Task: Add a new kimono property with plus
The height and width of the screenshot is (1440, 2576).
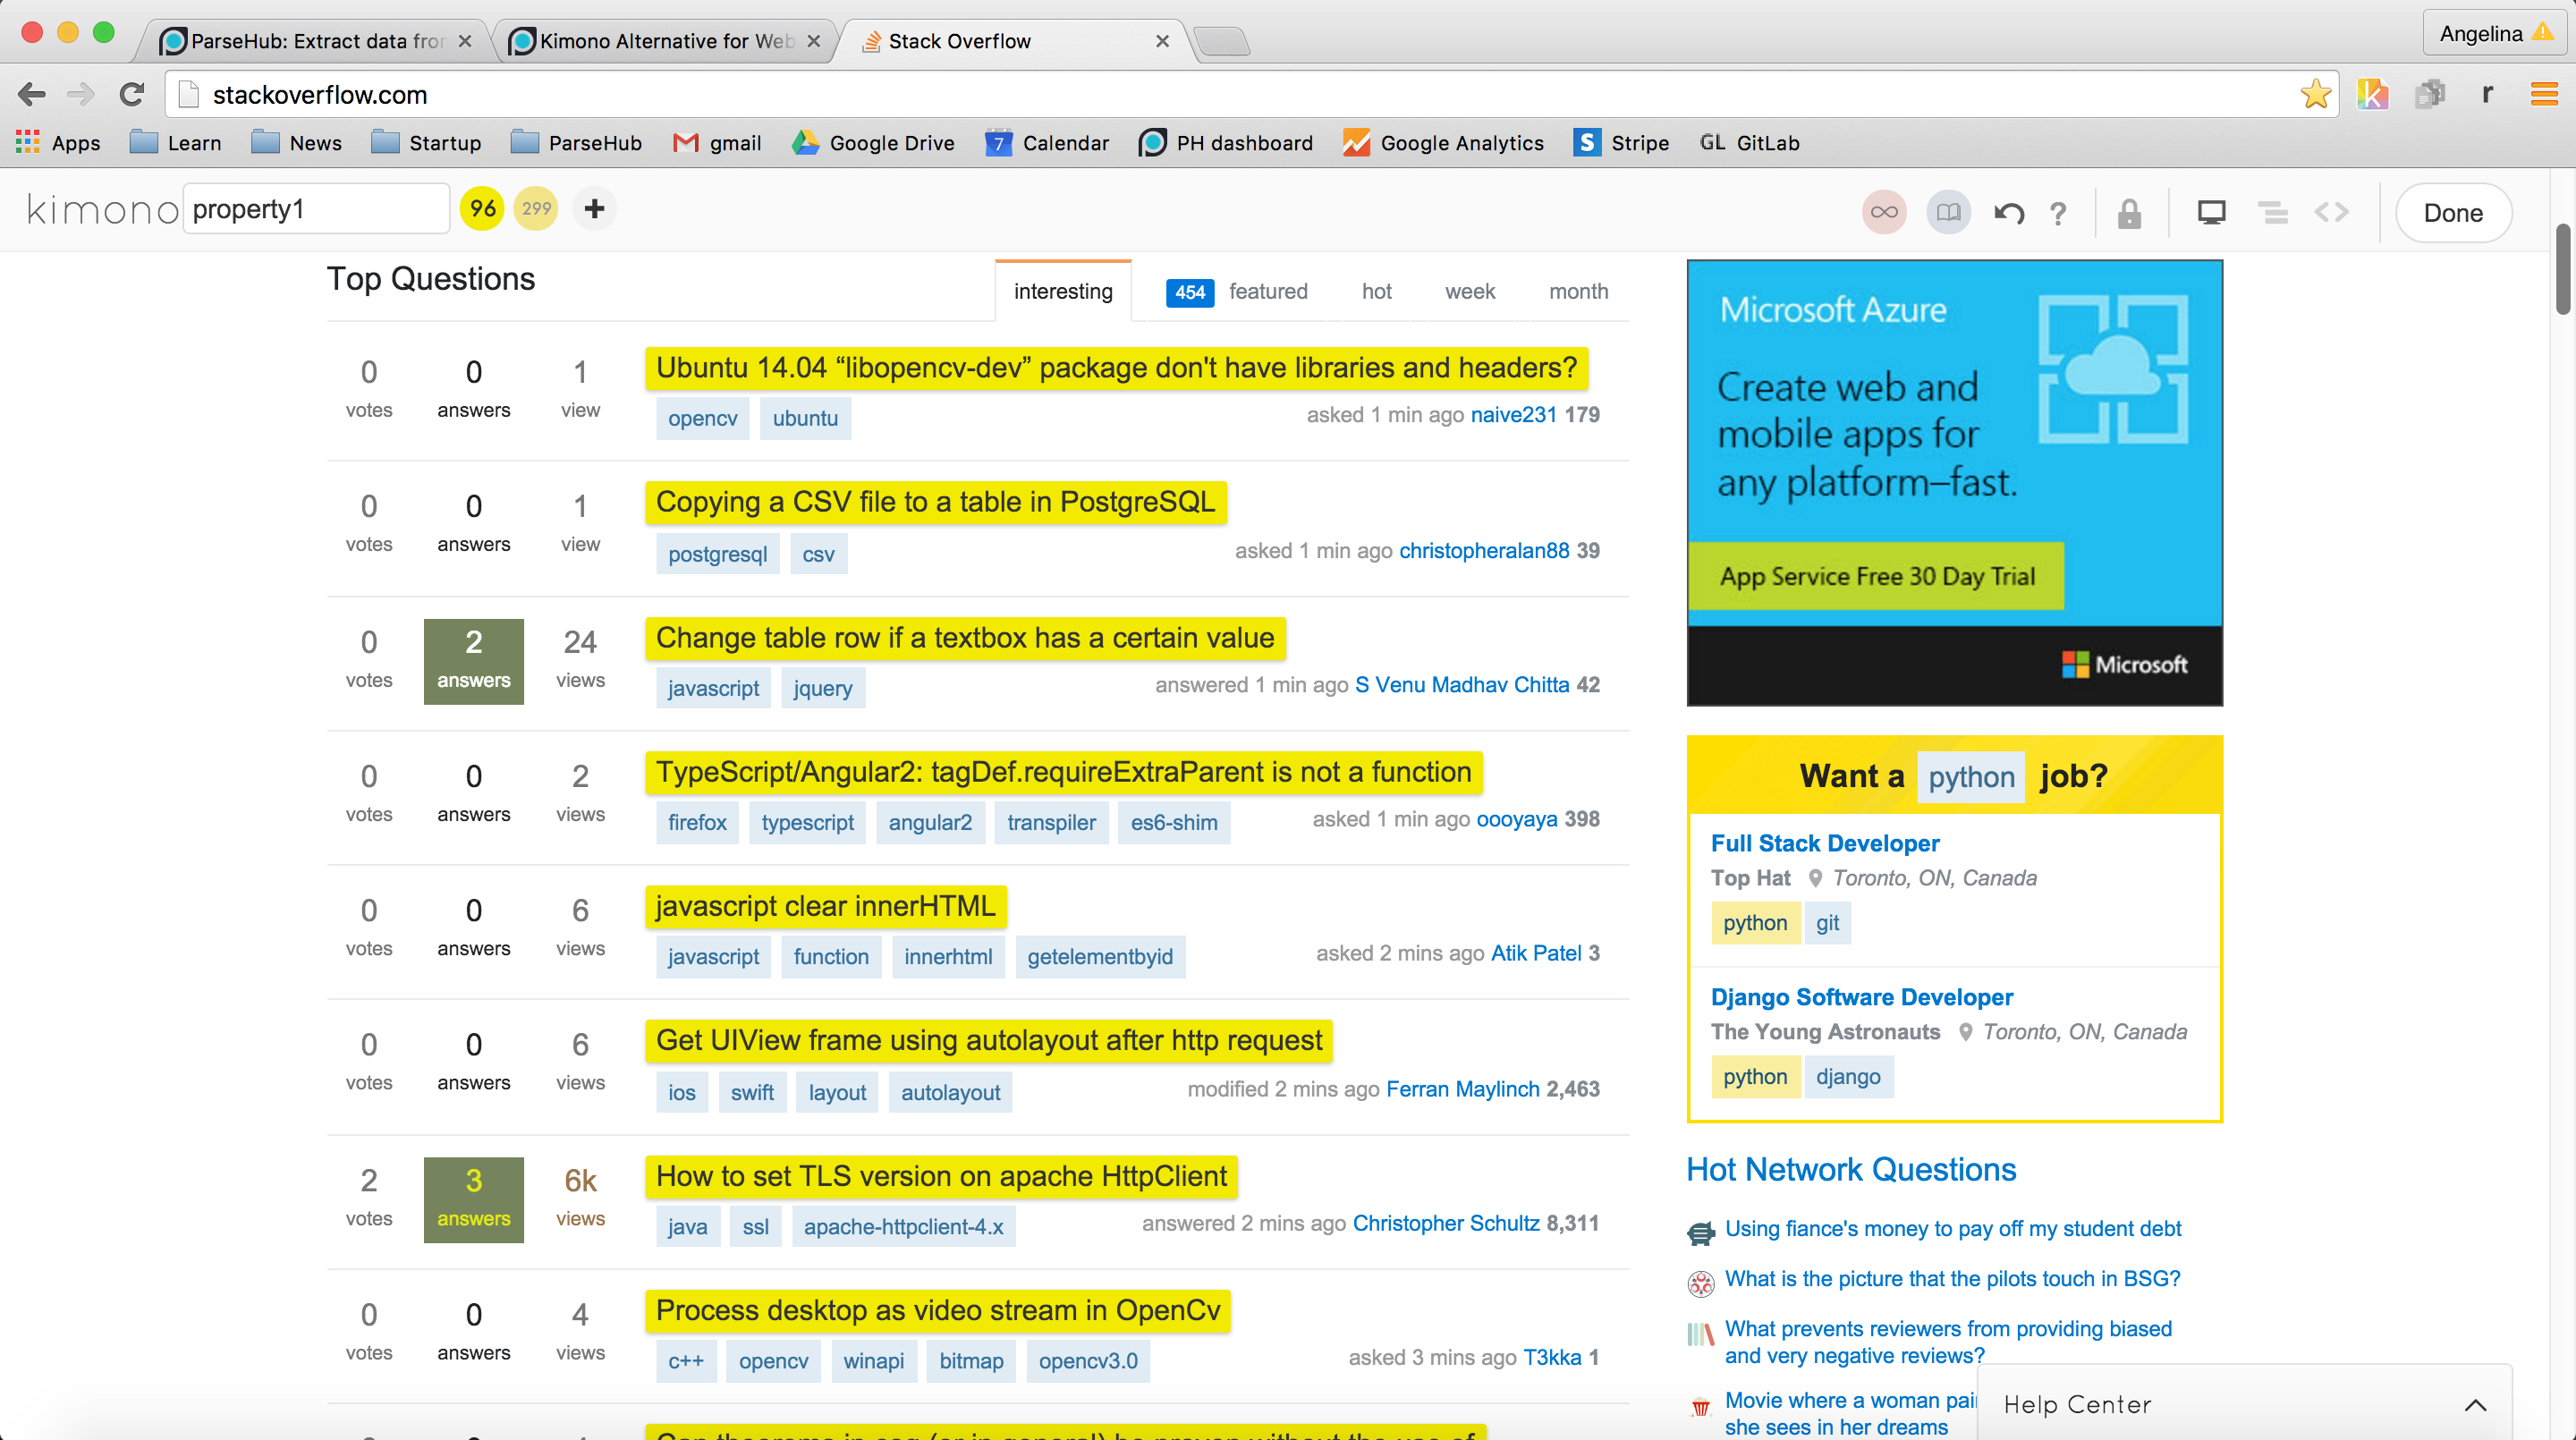Action: 595,209
